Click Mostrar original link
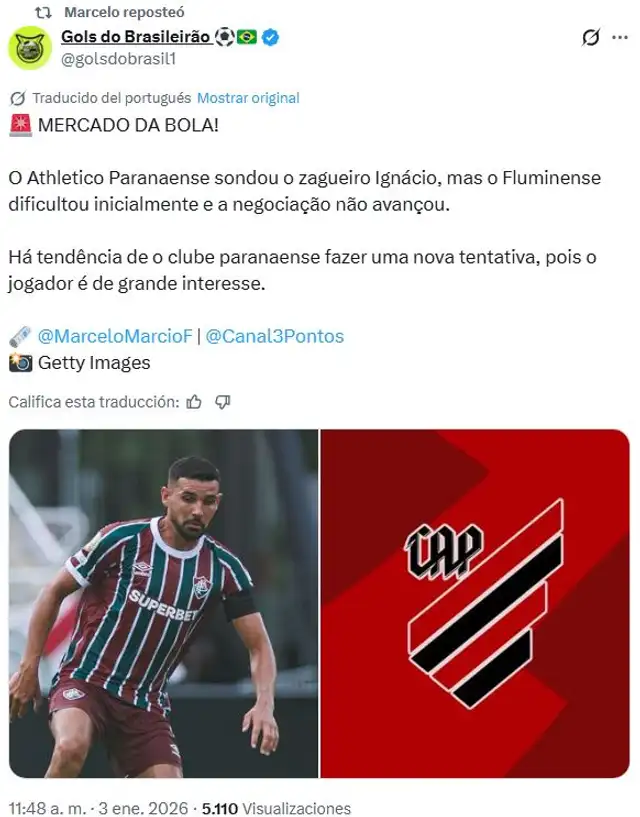This screenshot has width=640, height=817. pyautogui.click(x=248, y=98)
